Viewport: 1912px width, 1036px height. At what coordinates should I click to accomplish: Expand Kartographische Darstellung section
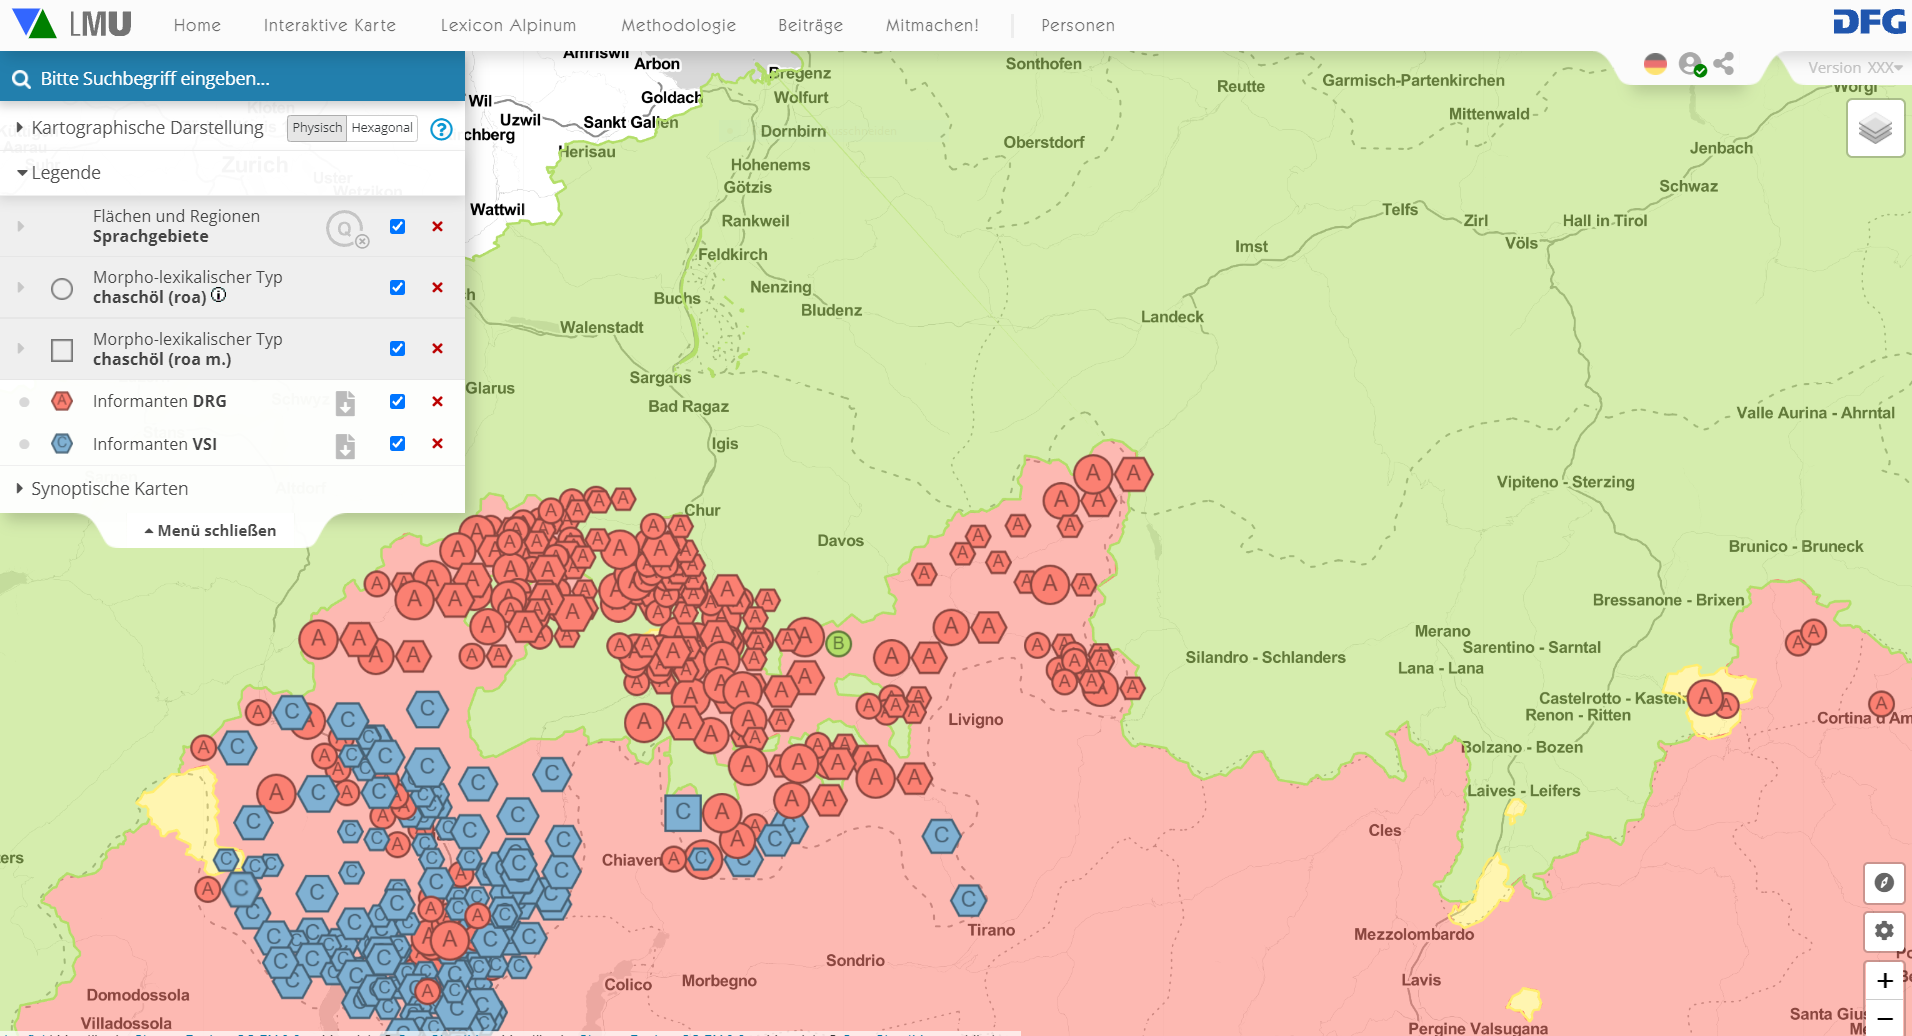click(146, 128)
